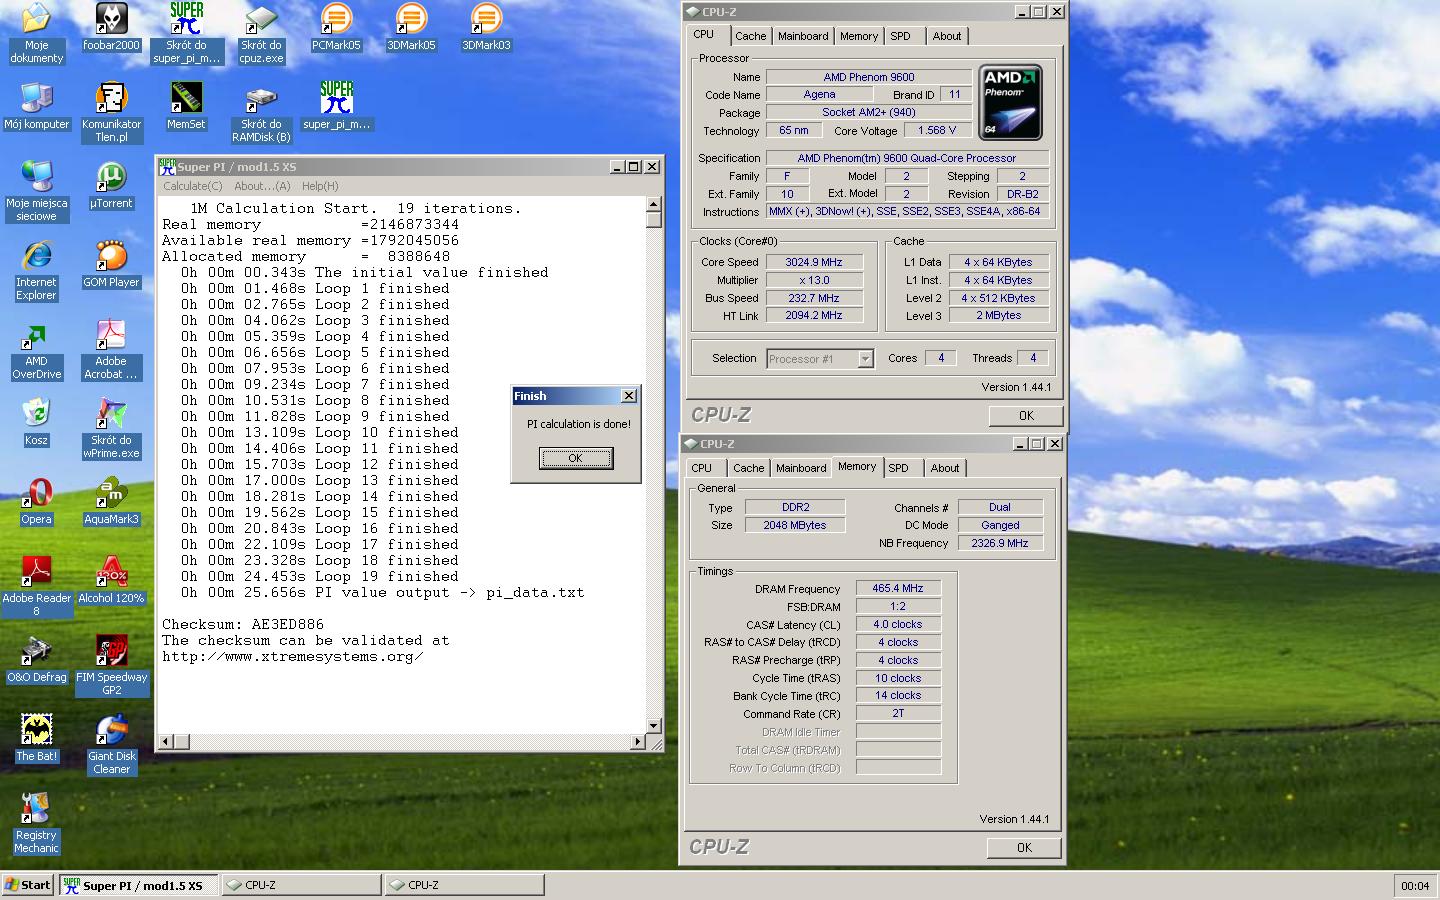This screenshot has height=900, width=1440.
Task: Launch Registry Mechanic desktop icon
Action: tap(36, 824)
